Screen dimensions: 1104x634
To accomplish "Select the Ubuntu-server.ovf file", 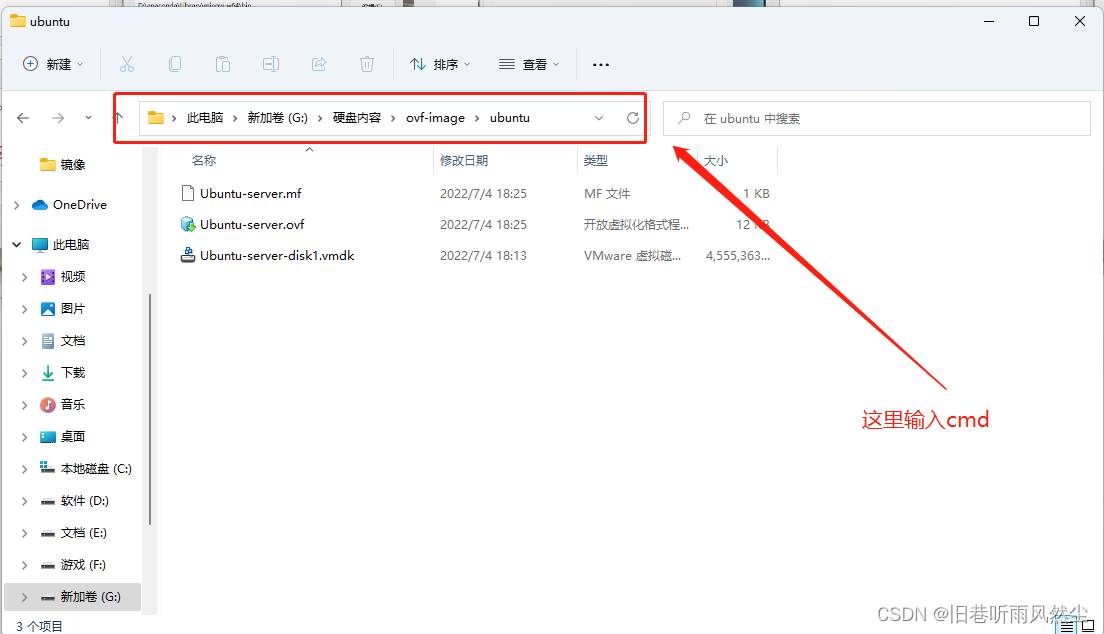I will pos(252,225).
